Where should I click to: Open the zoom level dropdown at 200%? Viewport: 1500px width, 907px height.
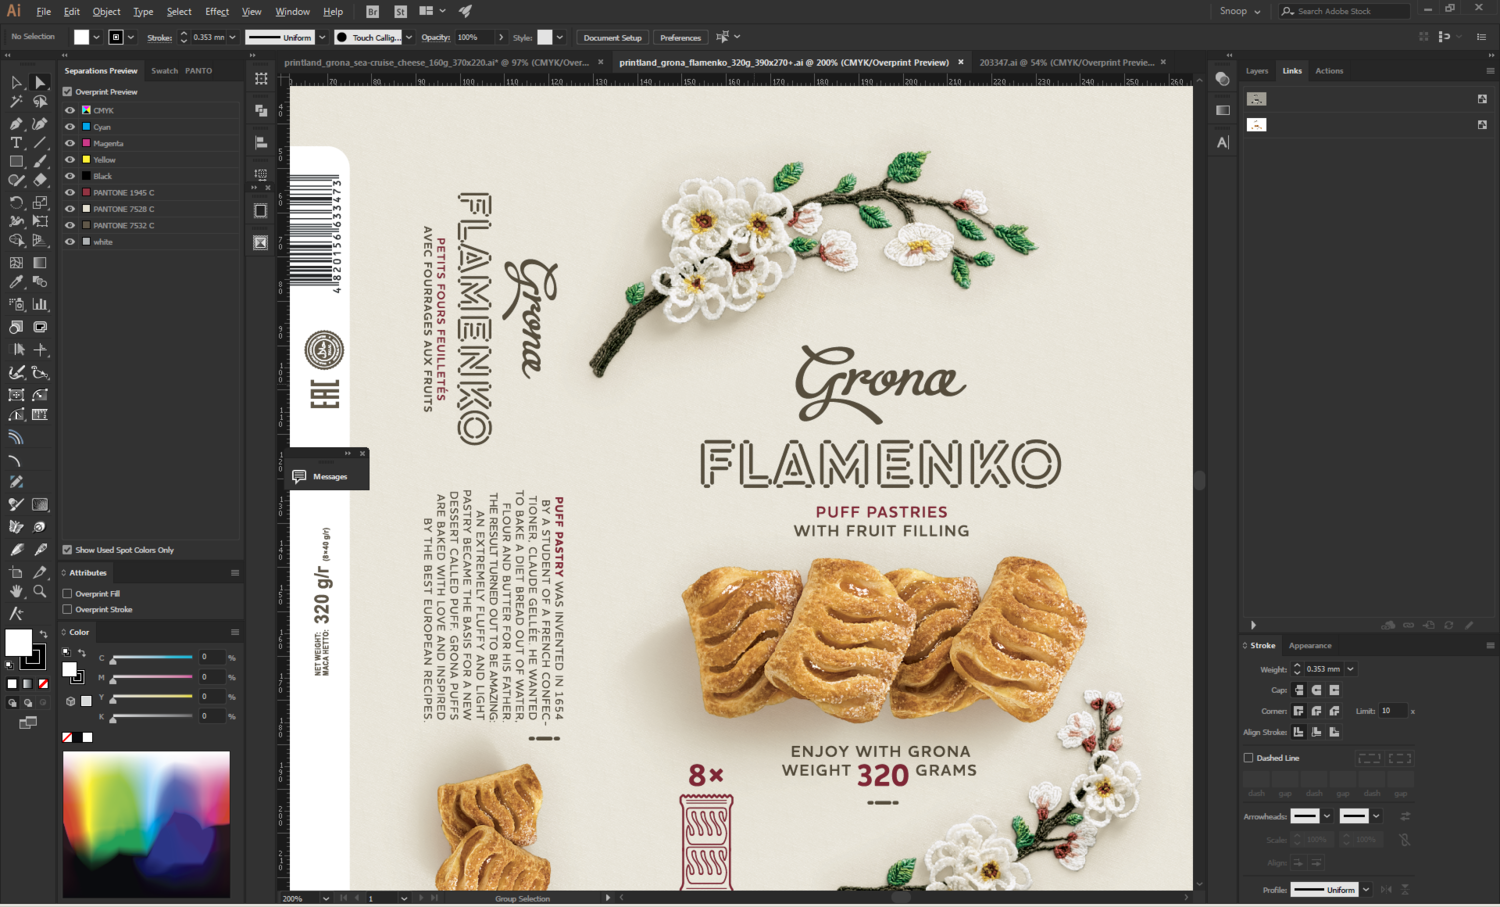click(x=326, y=898)
